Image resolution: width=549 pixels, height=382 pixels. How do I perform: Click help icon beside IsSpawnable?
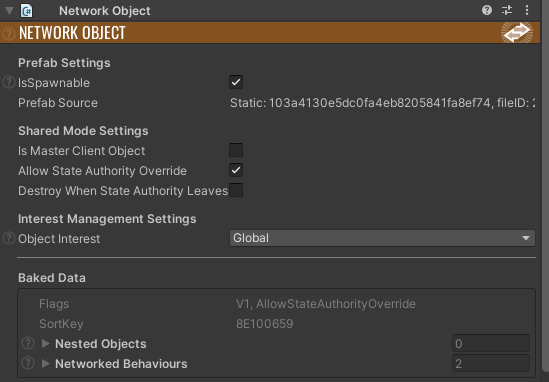tap(9, 83)
